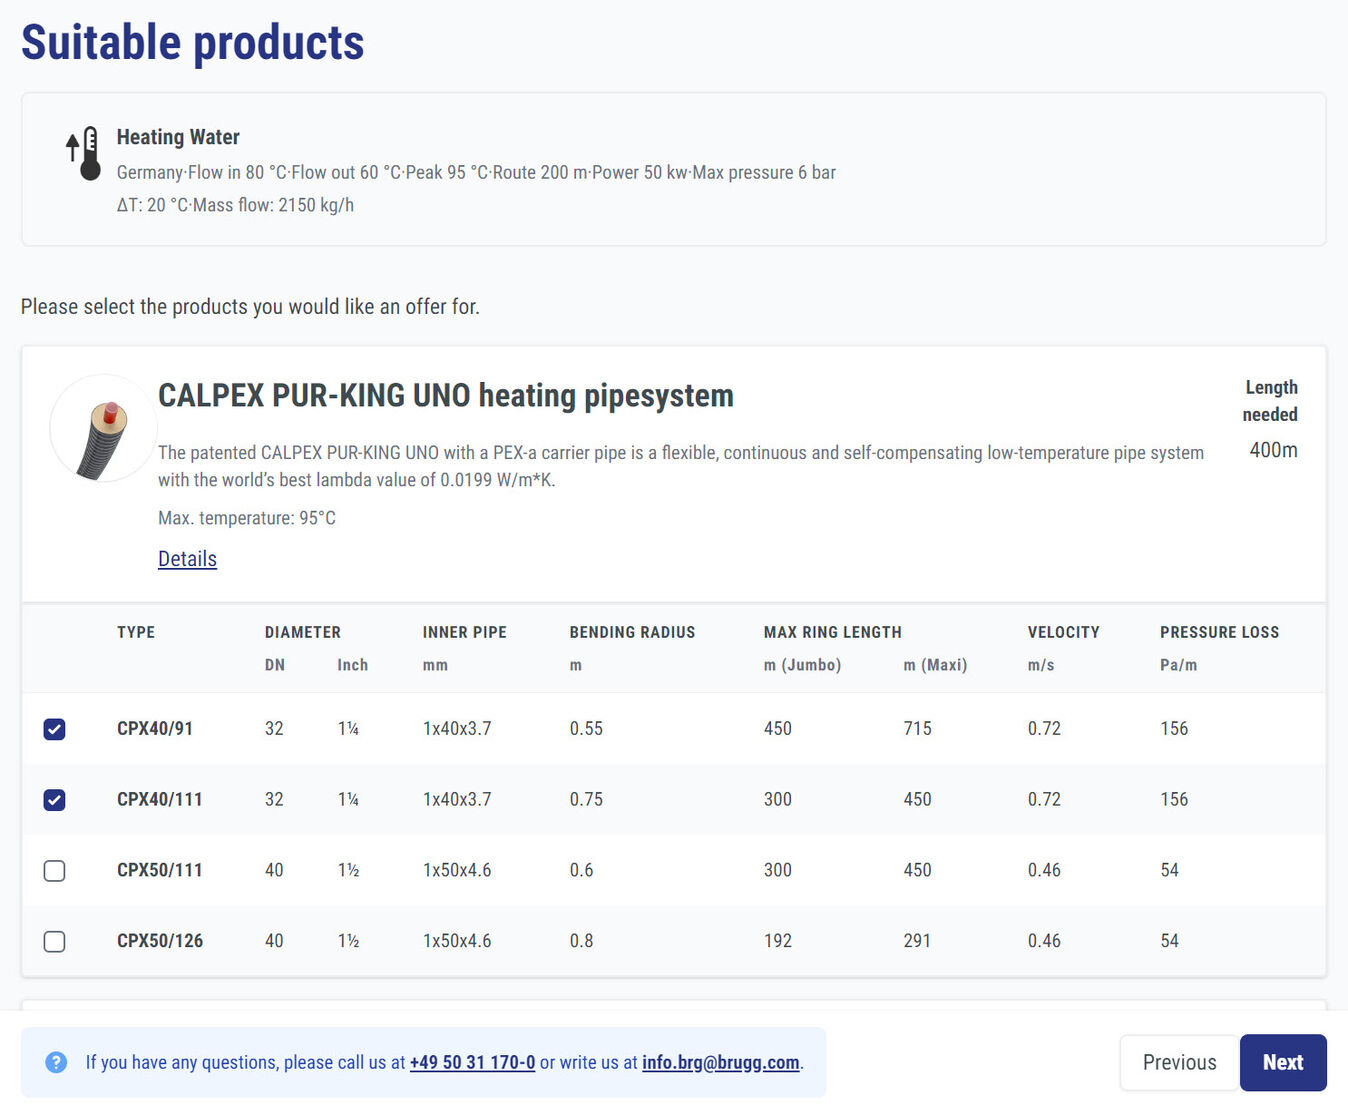Click the Inch diameter subheader
The height and width of the screenshot is (1105, 1348).
click(x=353, y=665)
